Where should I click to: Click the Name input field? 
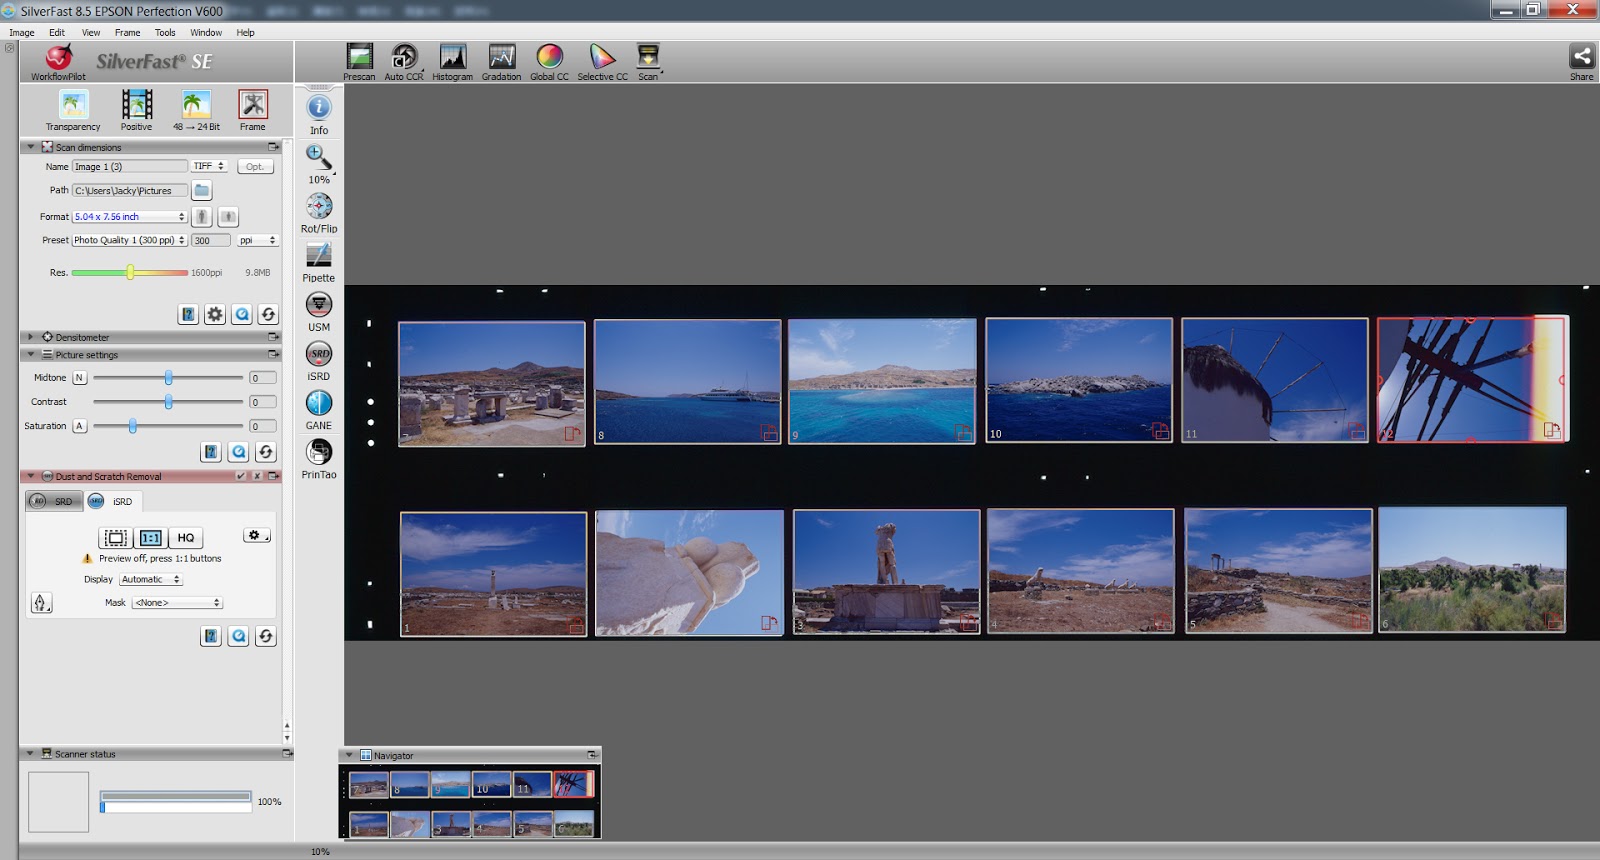pos(130,166)
